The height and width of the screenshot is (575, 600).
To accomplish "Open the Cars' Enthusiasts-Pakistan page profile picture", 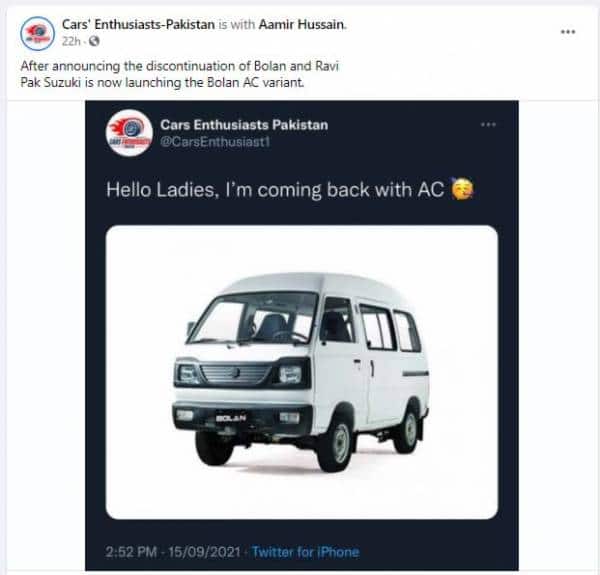I will click(x=37, y=34).
